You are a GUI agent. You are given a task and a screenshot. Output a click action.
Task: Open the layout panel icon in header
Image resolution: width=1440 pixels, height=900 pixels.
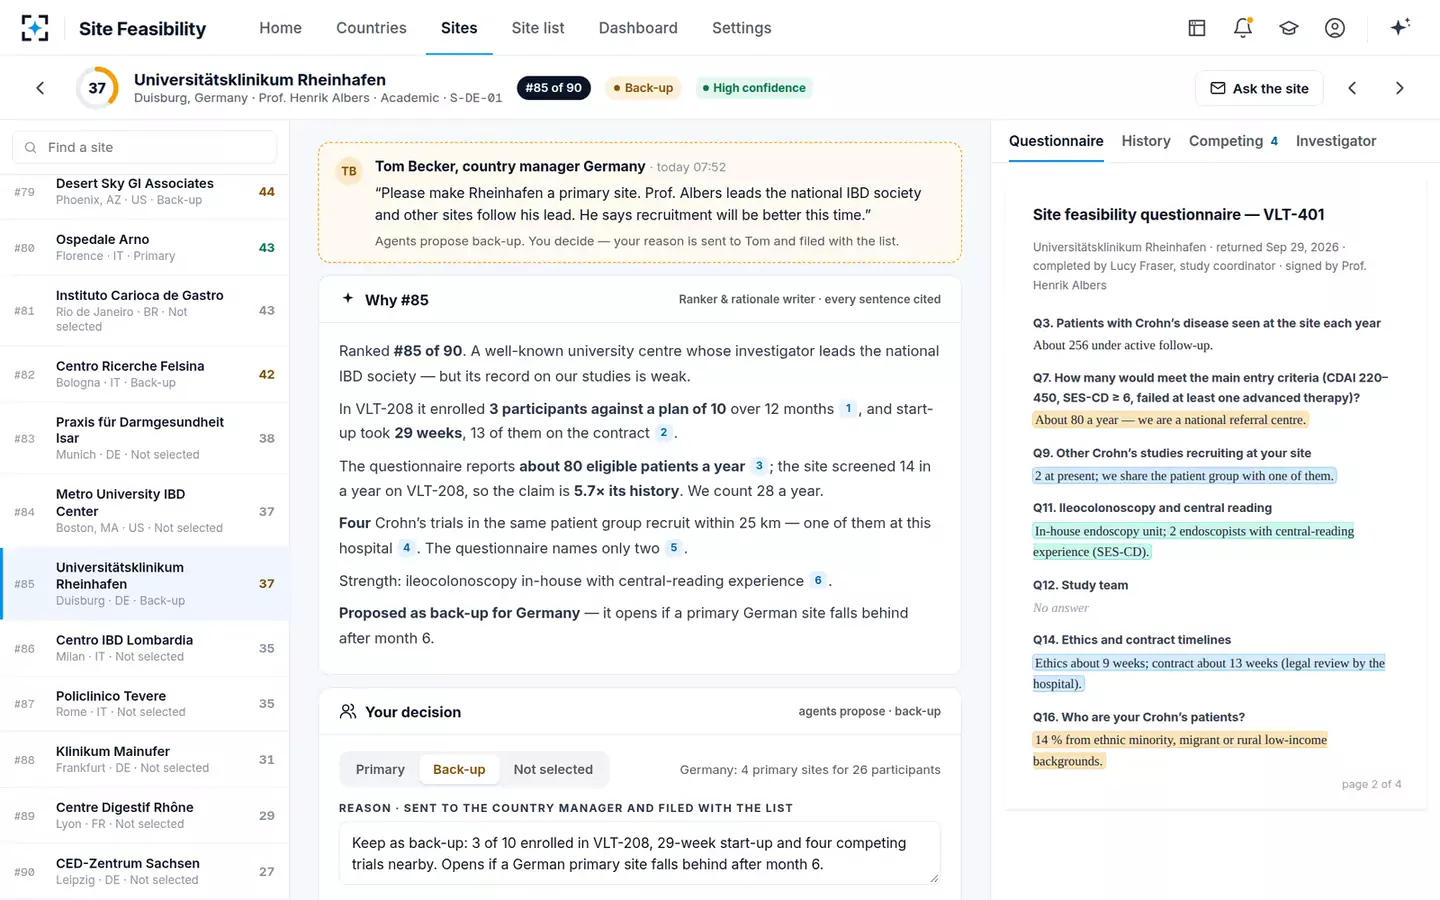1197,28
